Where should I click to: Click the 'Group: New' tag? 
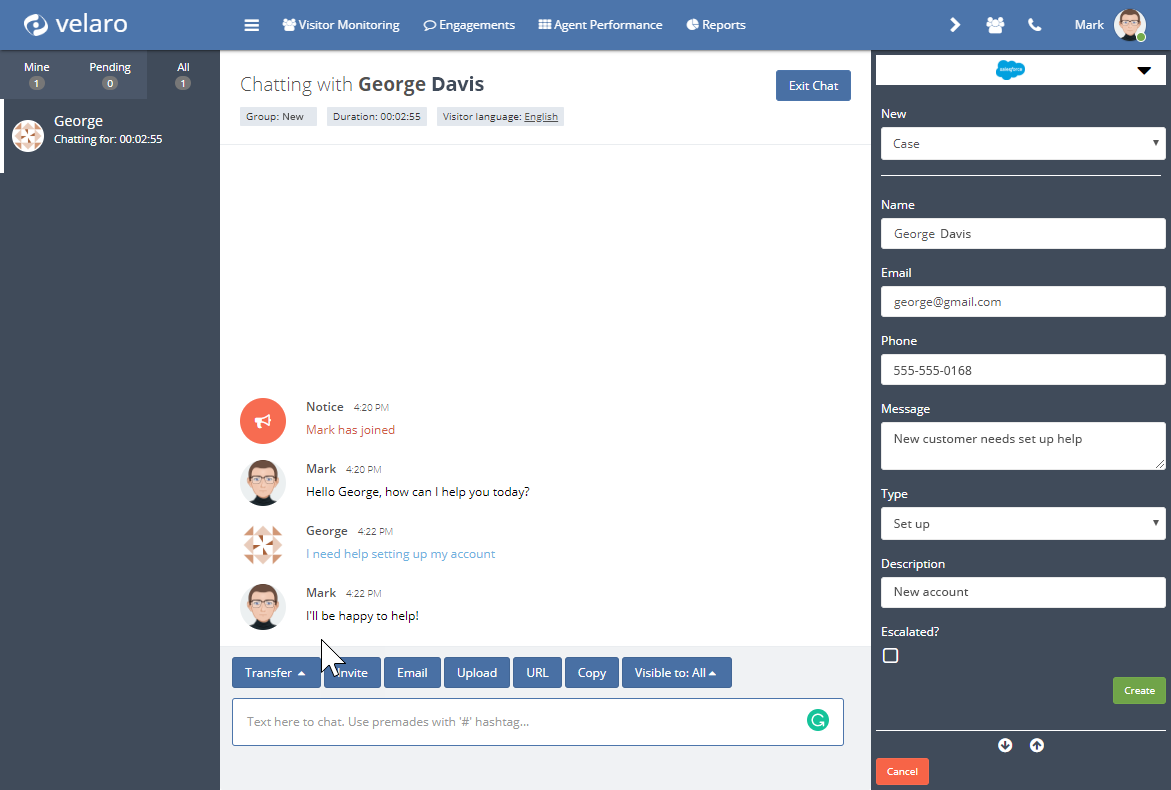point(278,116)
